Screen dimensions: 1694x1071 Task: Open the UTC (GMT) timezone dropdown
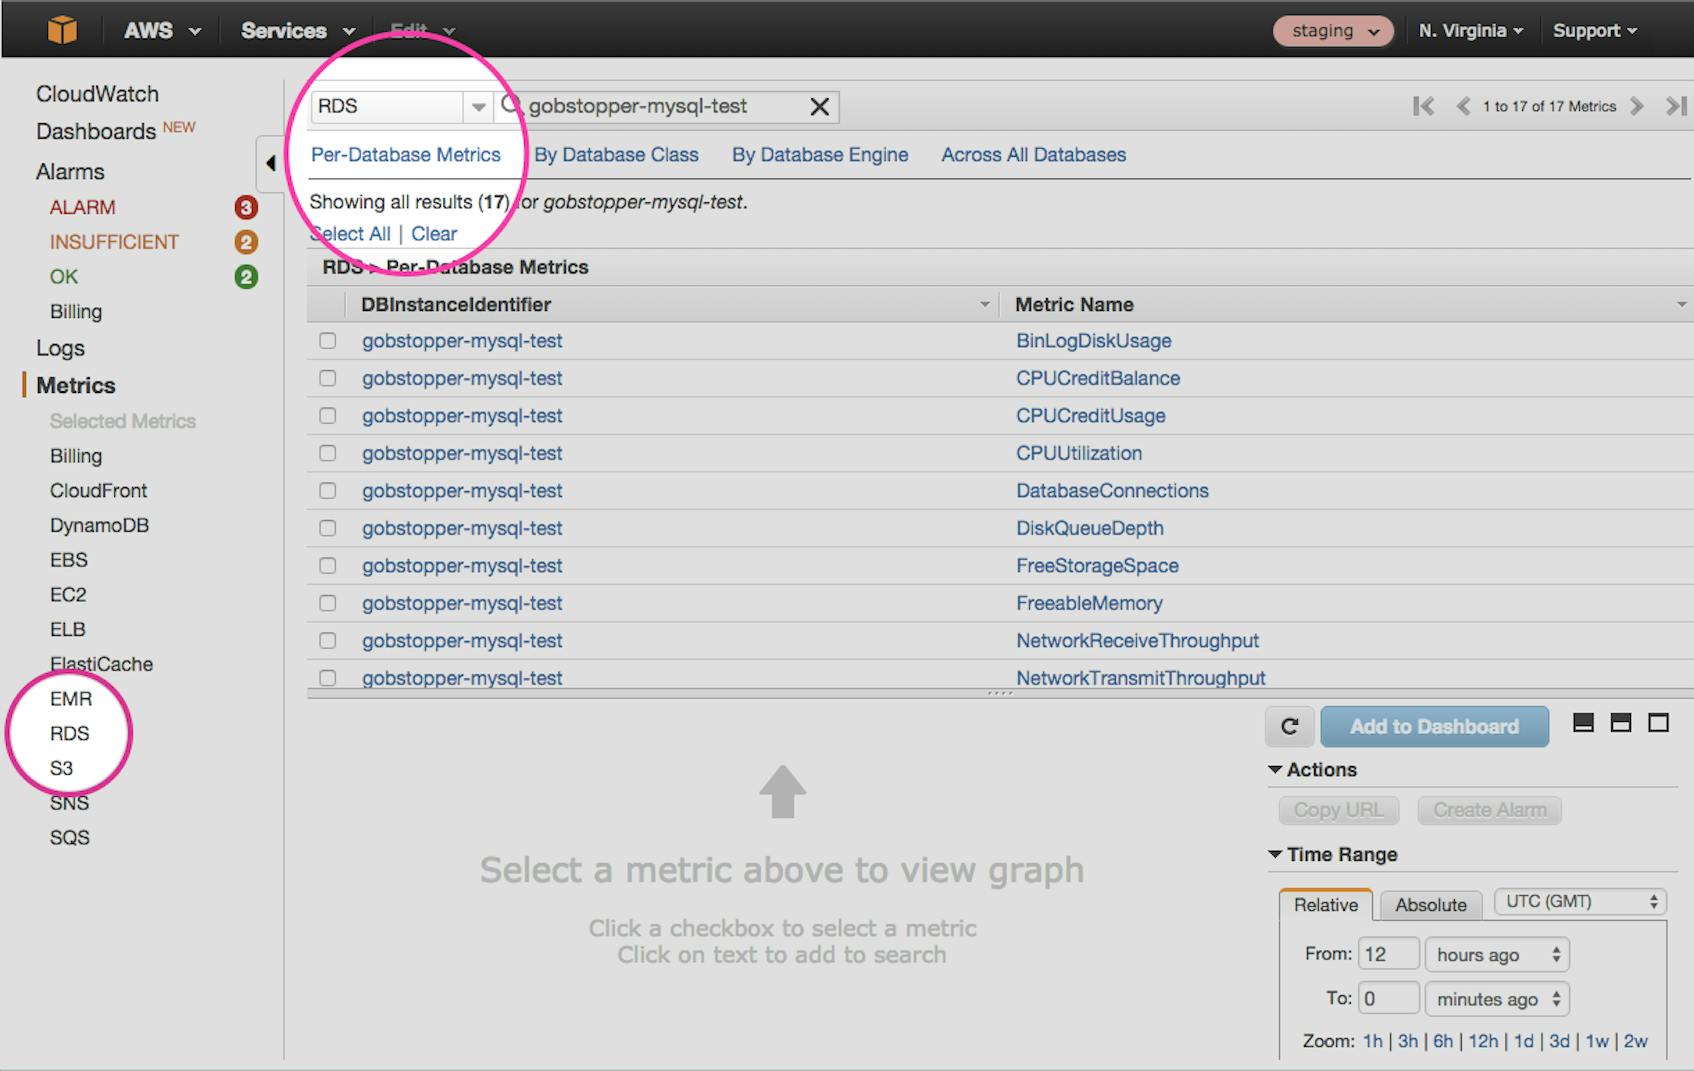coord(1578,901)
